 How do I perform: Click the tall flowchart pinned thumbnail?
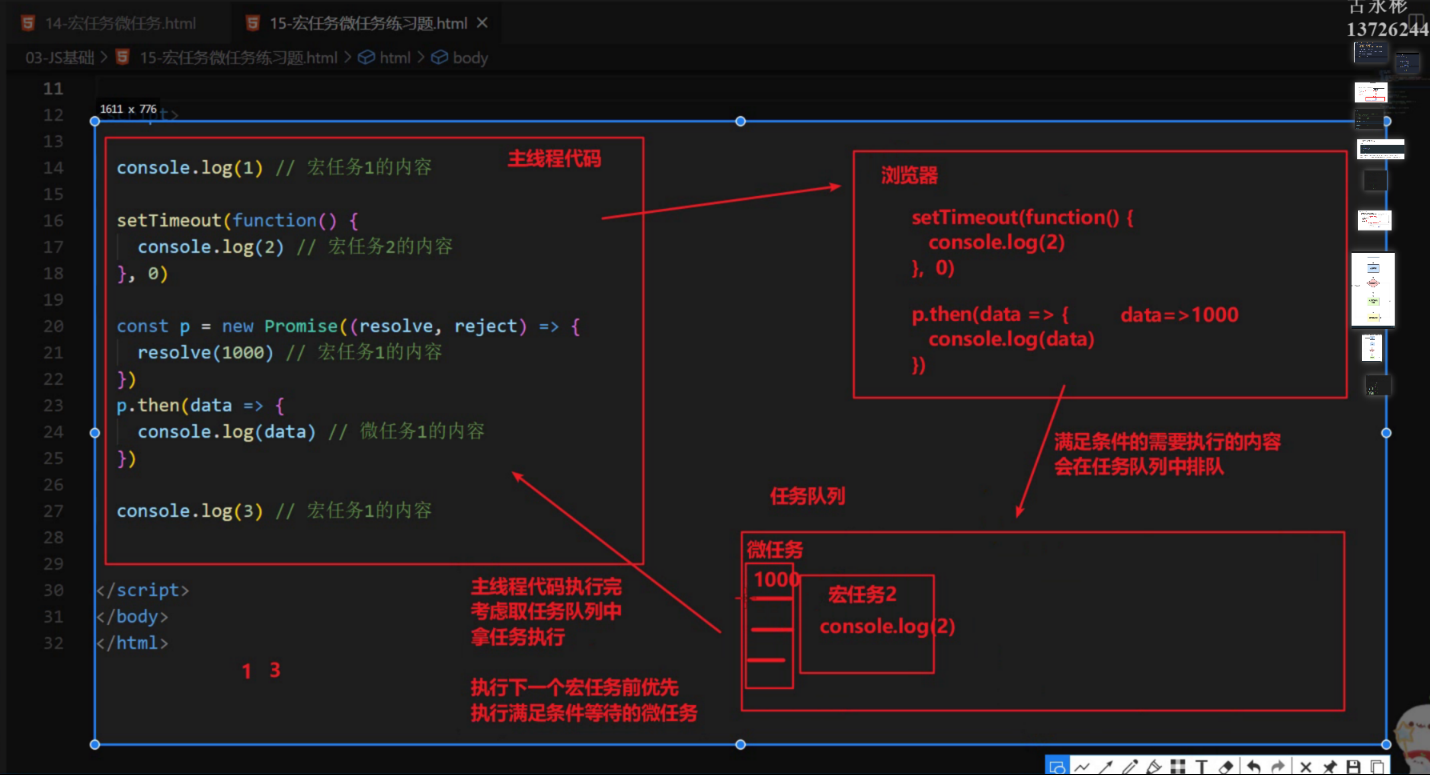(x=1373, y=289)
